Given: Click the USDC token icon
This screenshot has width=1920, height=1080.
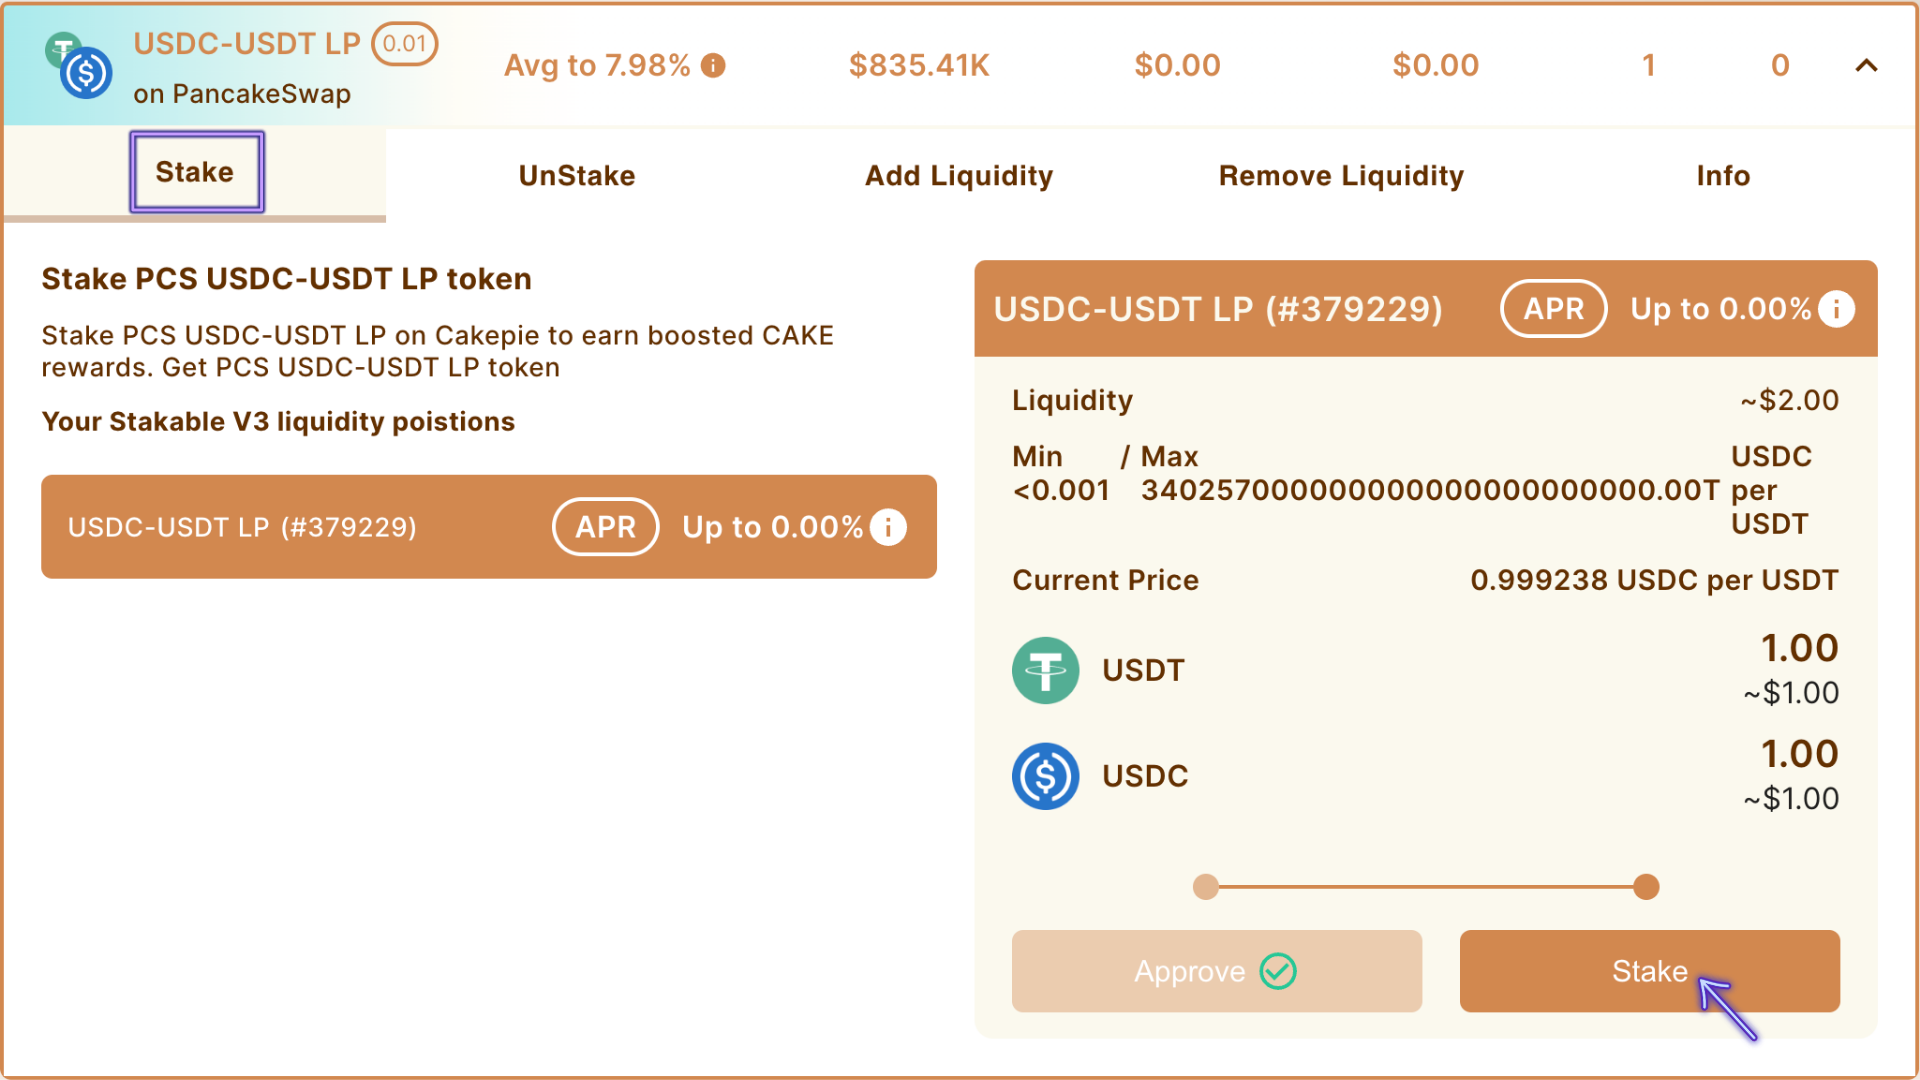Looking at the screenshot, I should (1045, 776).
